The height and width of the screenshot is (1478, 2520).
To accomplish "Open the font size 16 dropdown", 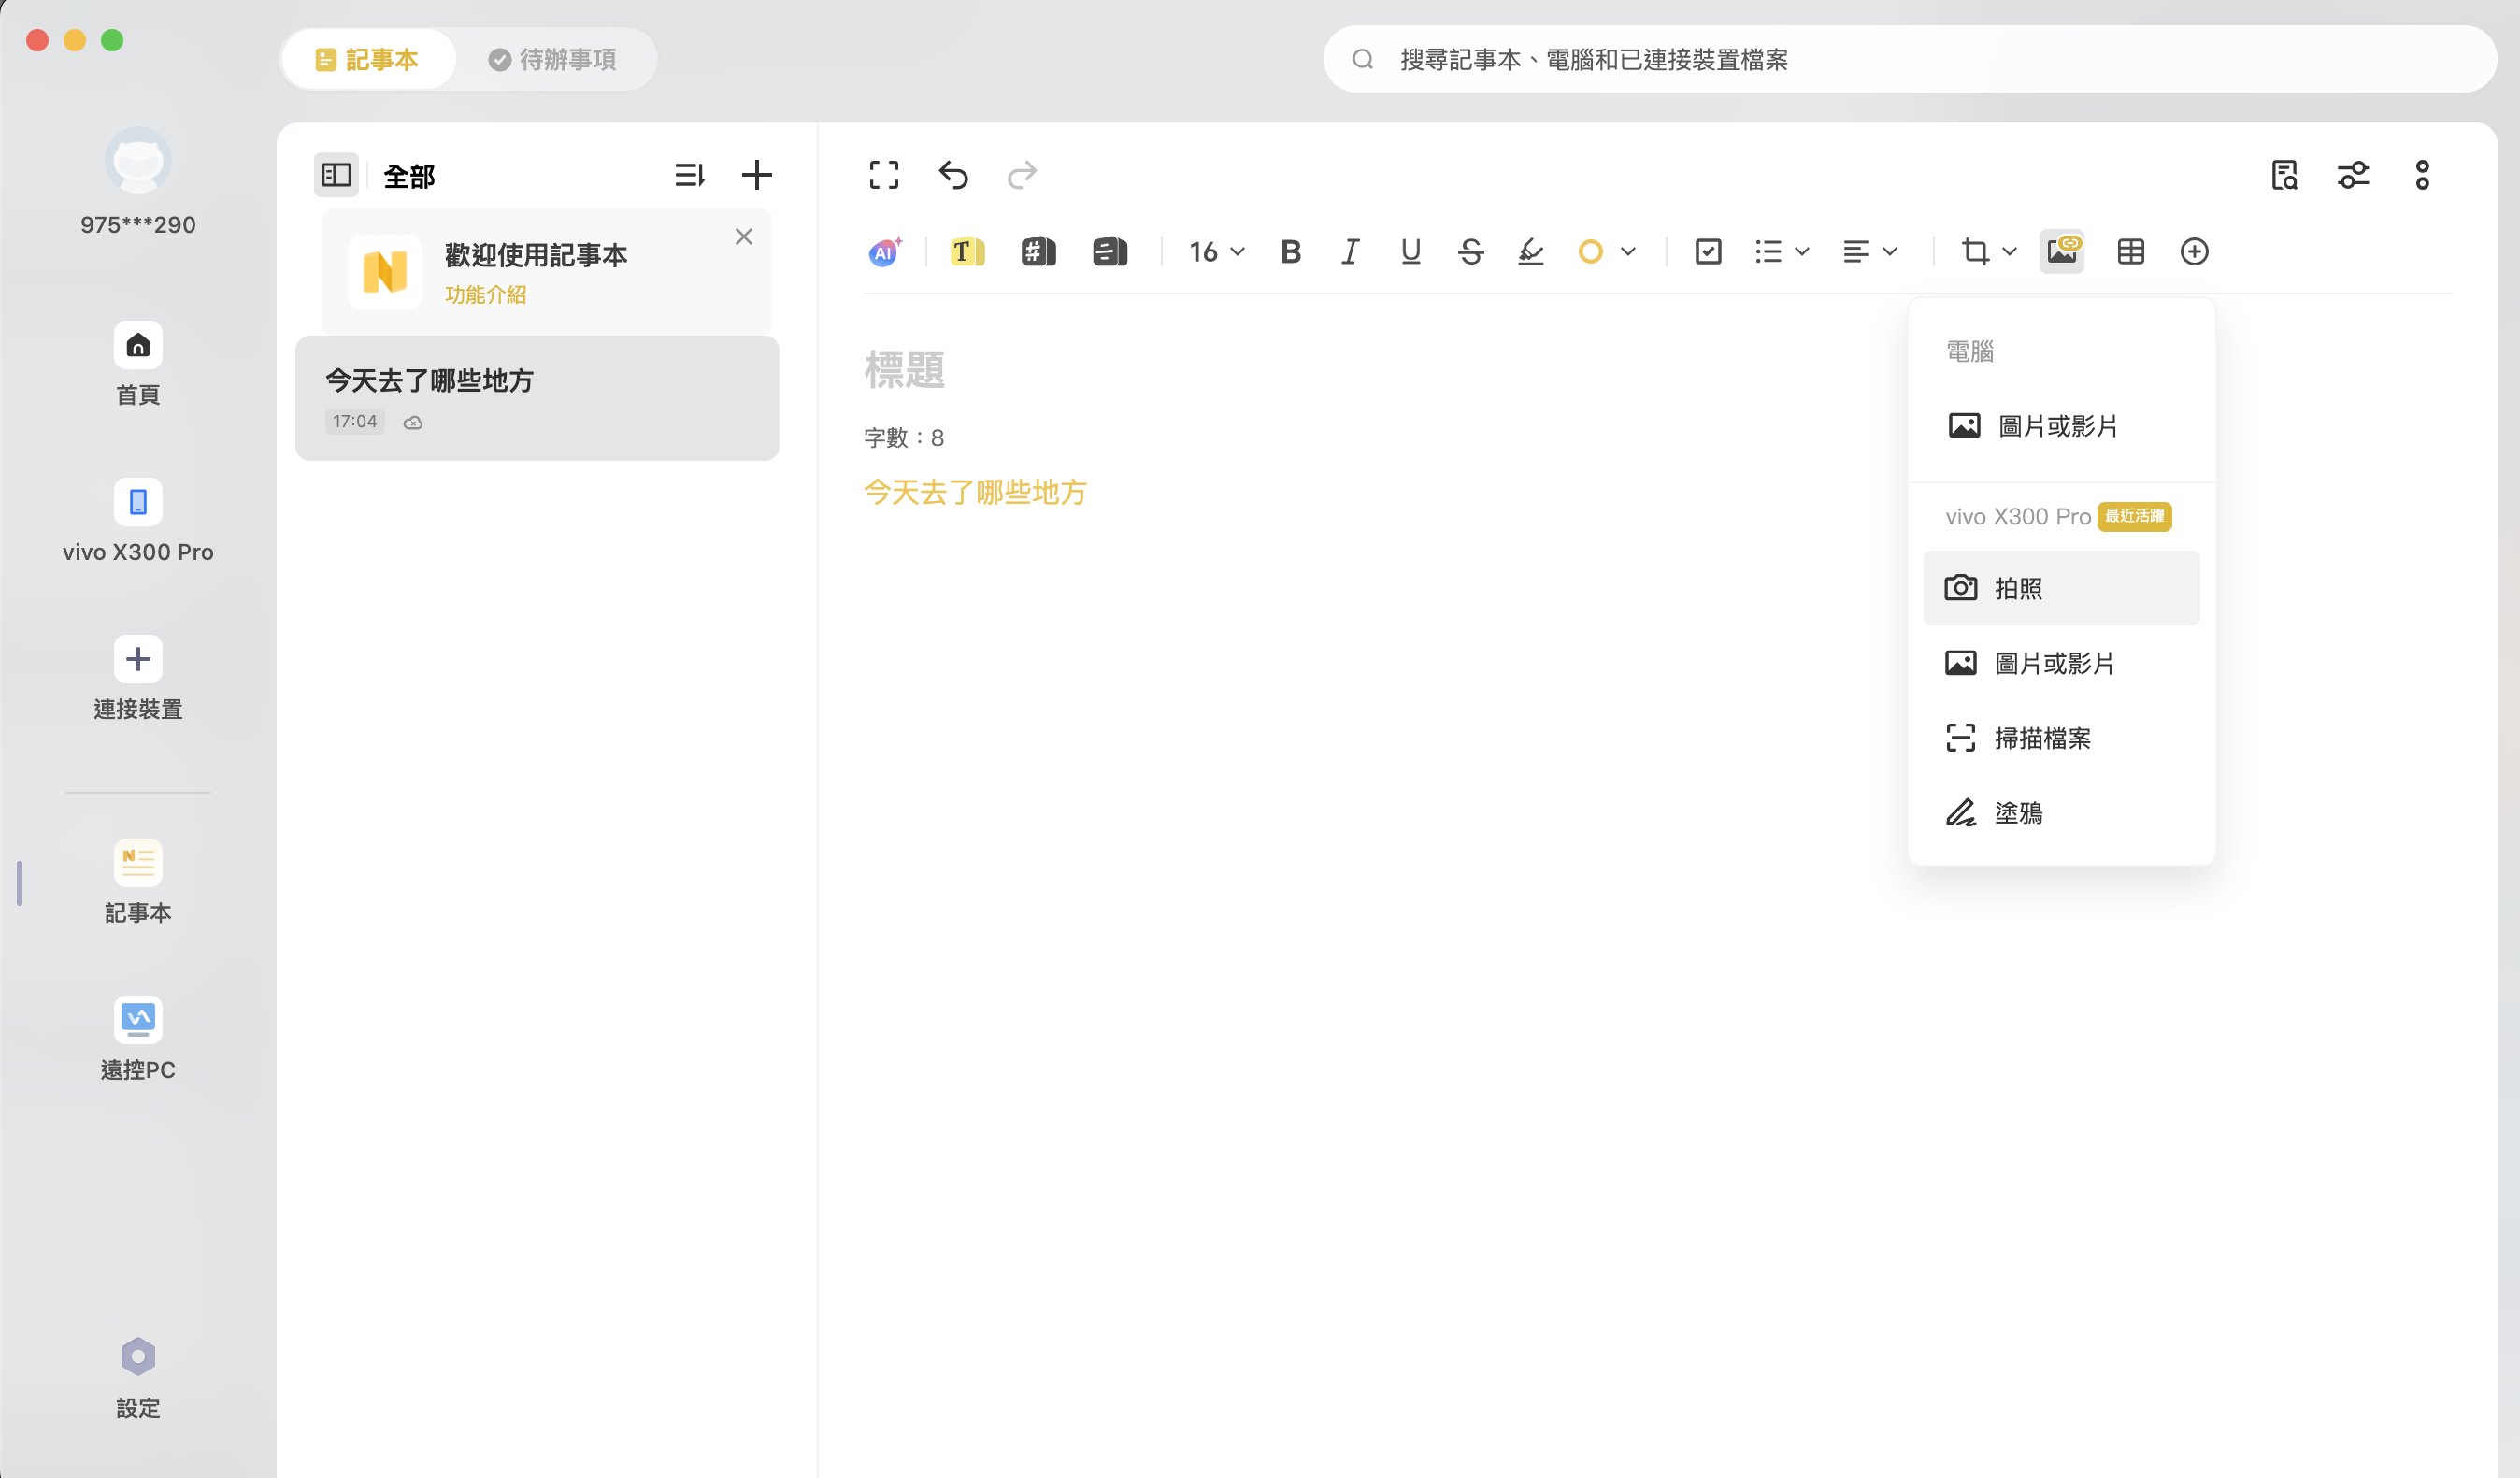I will point(1216,252).
